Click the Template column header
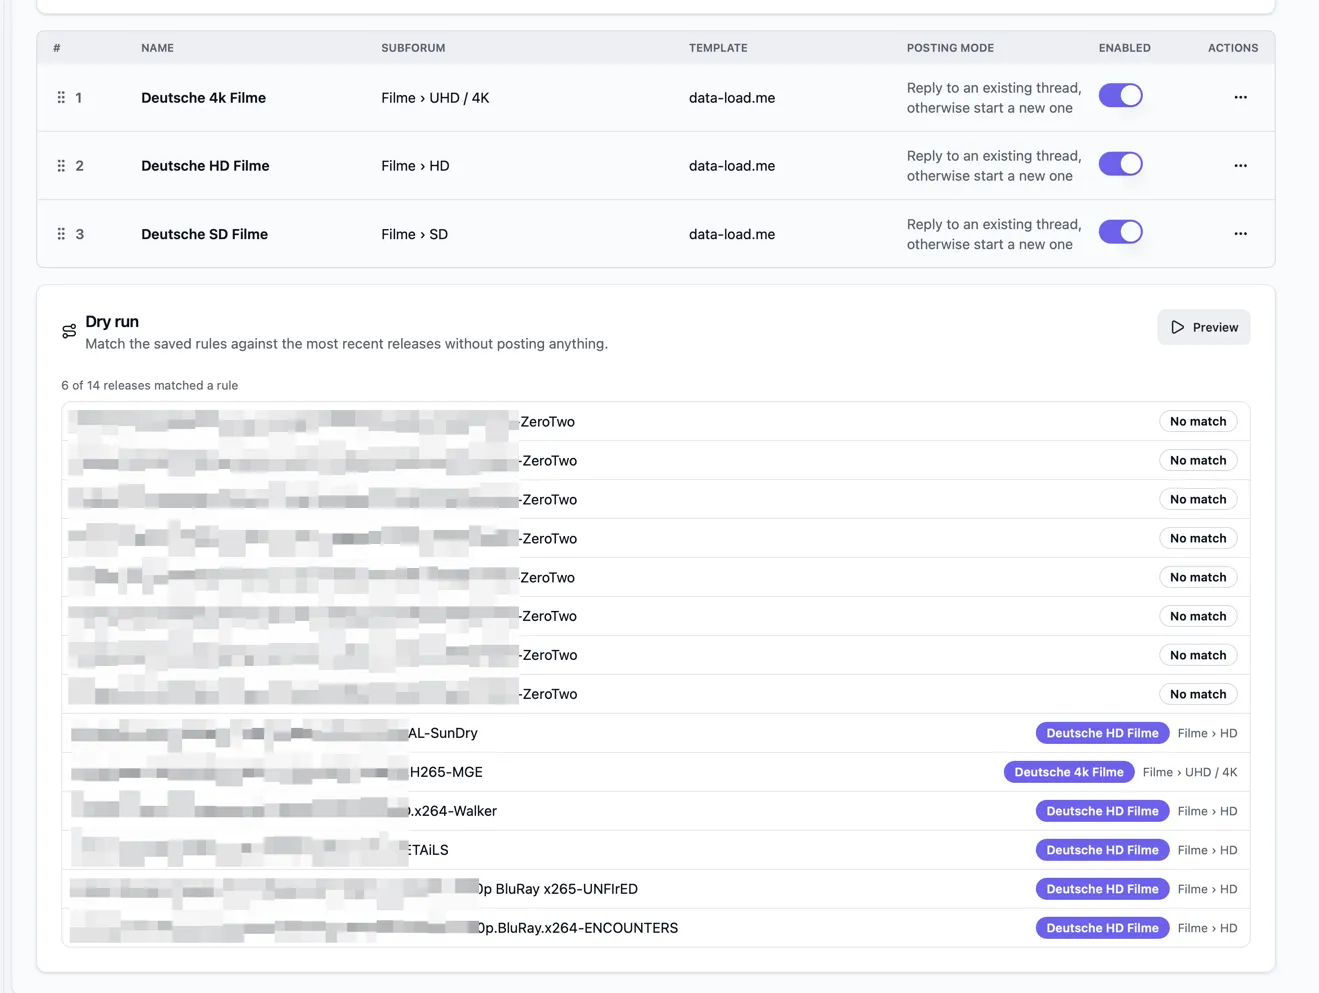 pyautogui.click(x=718, y=48)
